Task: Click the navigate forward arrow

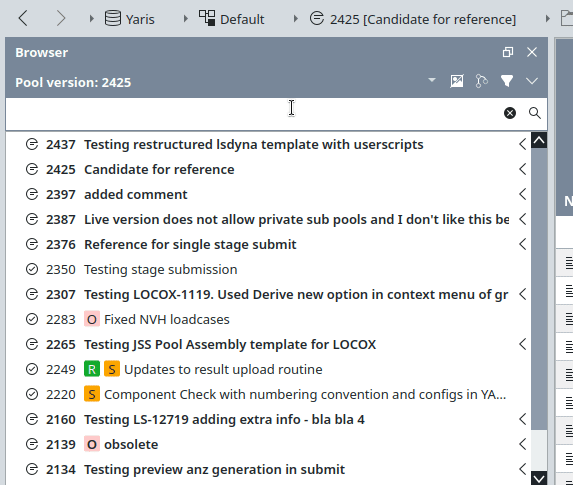Action: (x=61, y=18)
